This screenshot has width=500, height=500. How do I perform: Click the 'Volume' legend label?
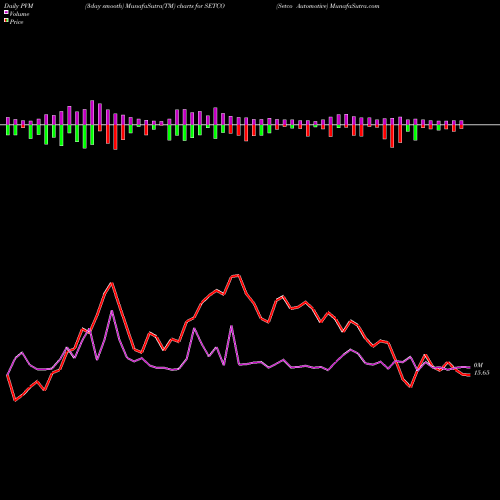coord(19,14)
